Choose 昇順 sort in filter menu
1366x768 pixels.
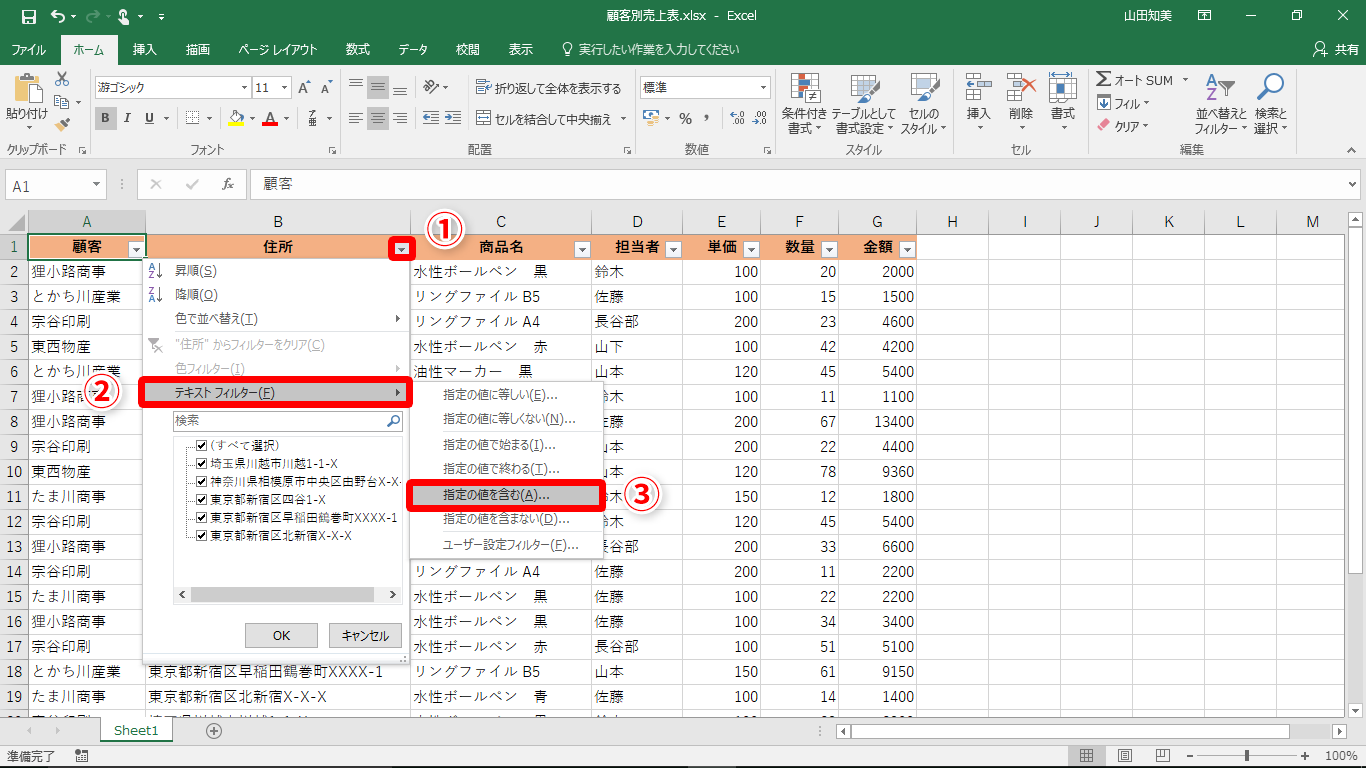(276, 270)
